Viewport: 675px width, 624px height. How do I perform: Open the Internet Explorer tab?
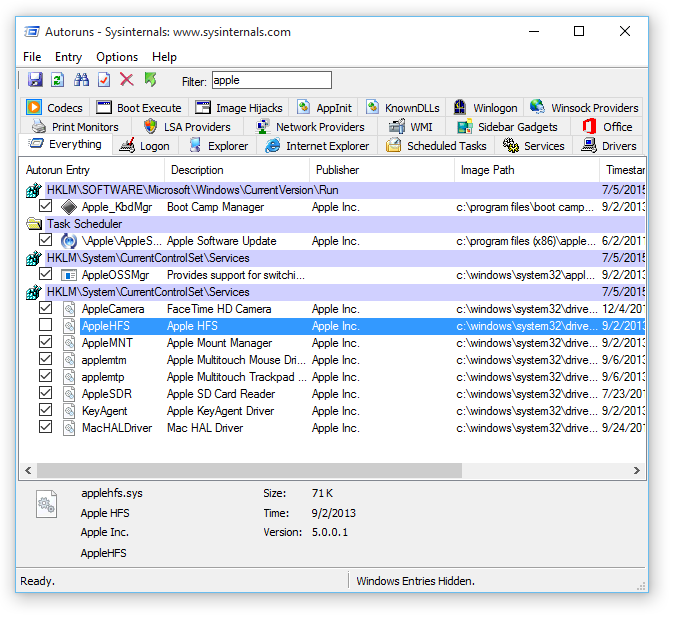pyautogui.click(x=317, y=146)
